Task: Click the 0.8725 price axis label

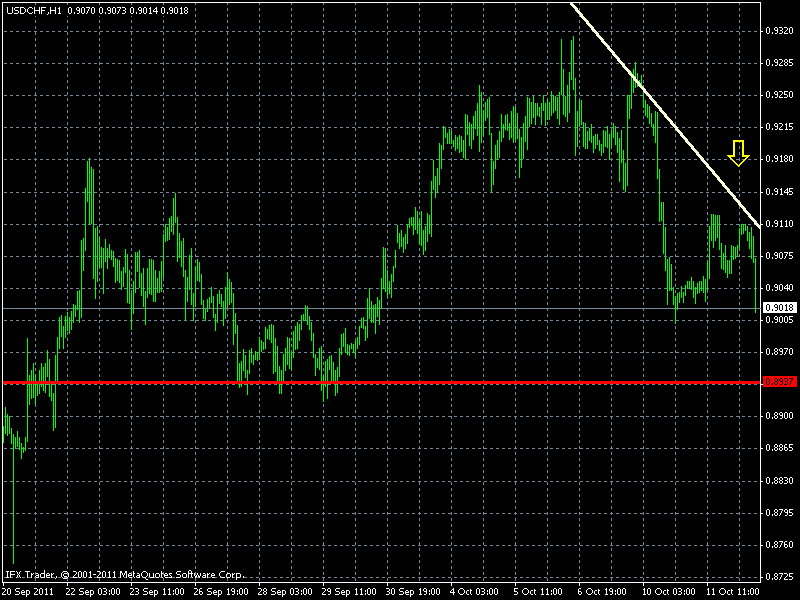Action: pos(780,577)
